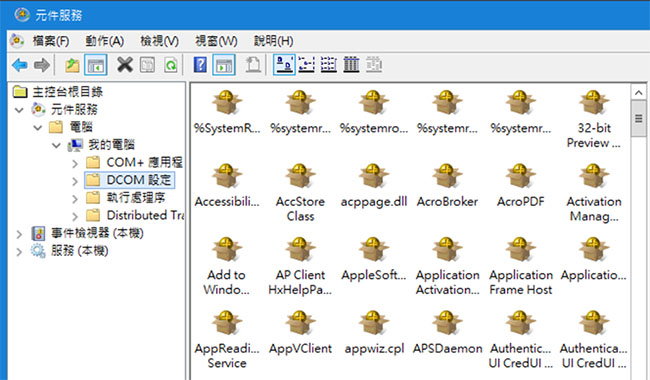This screenshot has height=380, width=650.
Task: Click the vertical scrollbar thumb
Action: 638,119
